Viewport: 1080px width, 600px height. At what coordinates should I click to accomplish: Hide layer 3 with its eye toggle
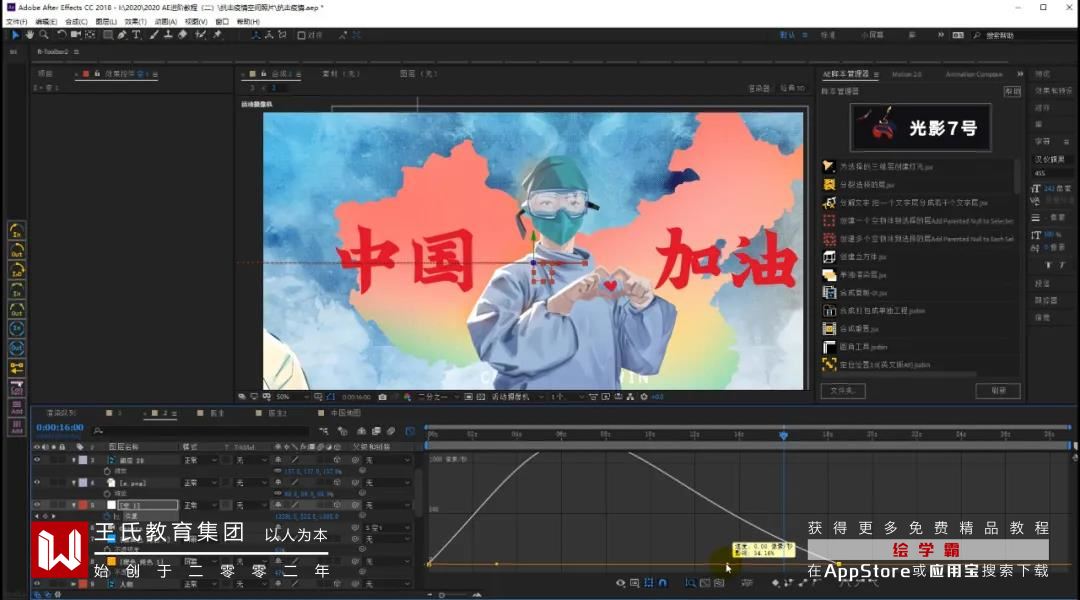(x=37, y=459)
